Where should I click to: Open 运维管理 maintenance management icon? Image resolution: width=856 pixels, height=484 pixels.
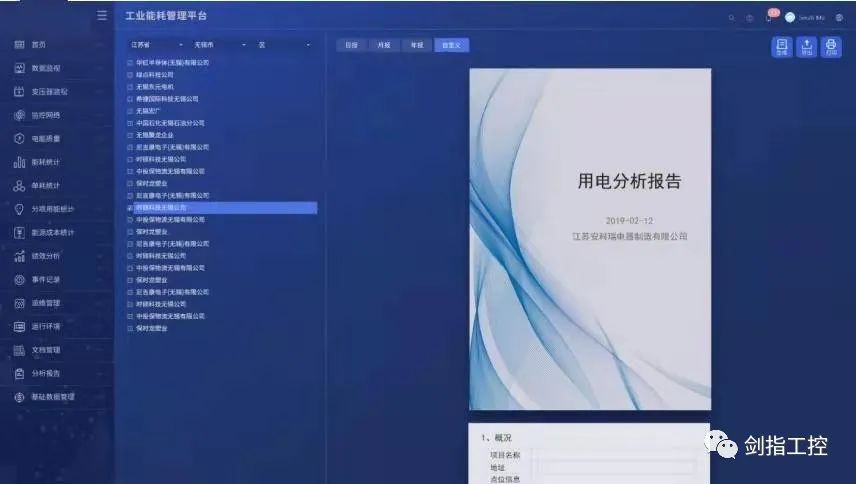click(x=19, y=303)
